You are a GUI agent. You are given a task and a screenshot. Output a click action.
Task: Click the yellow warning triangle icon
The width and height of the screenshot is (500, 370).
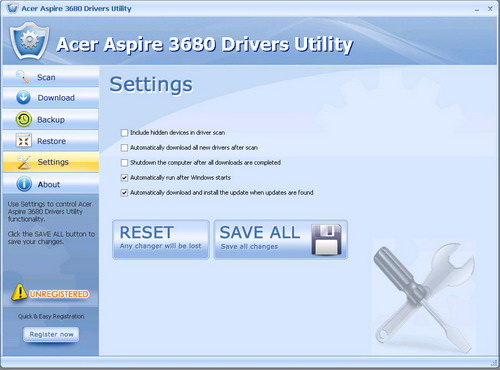click(19, 292)
